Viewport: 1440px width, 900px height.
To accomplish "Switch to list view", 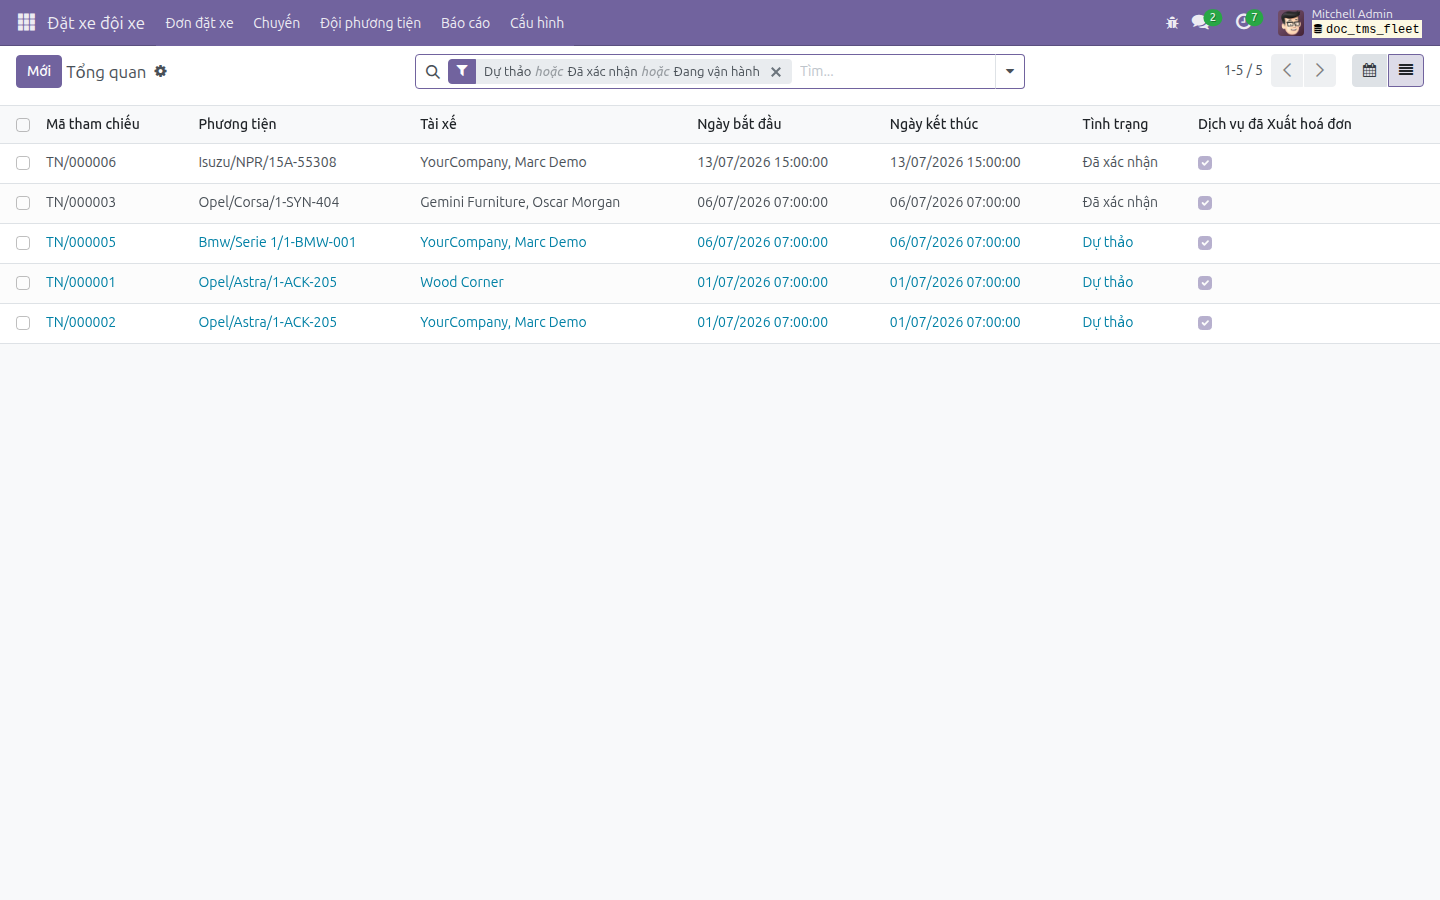I will point(1406,71).
